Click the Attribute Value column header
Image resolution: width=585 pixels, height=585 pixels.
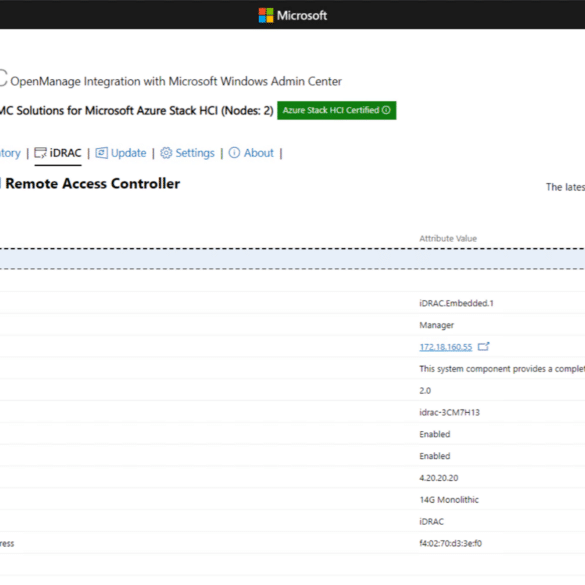[448, 238]
